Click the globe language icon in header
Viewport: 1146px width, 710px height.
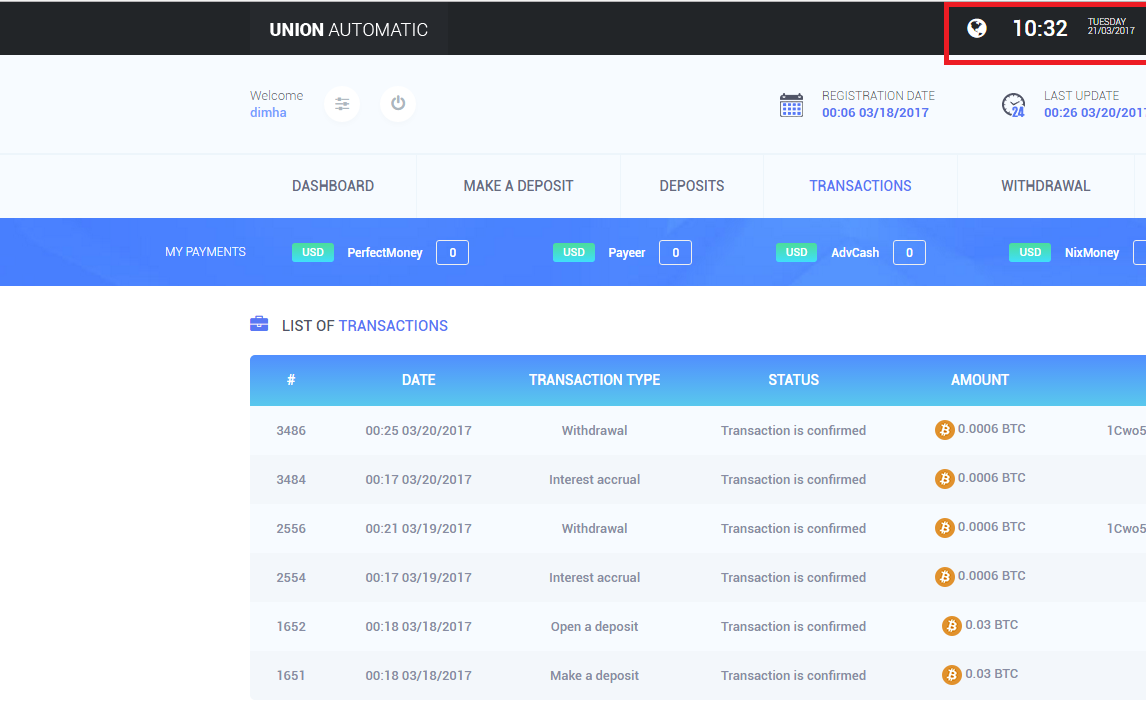pos(977,28)
